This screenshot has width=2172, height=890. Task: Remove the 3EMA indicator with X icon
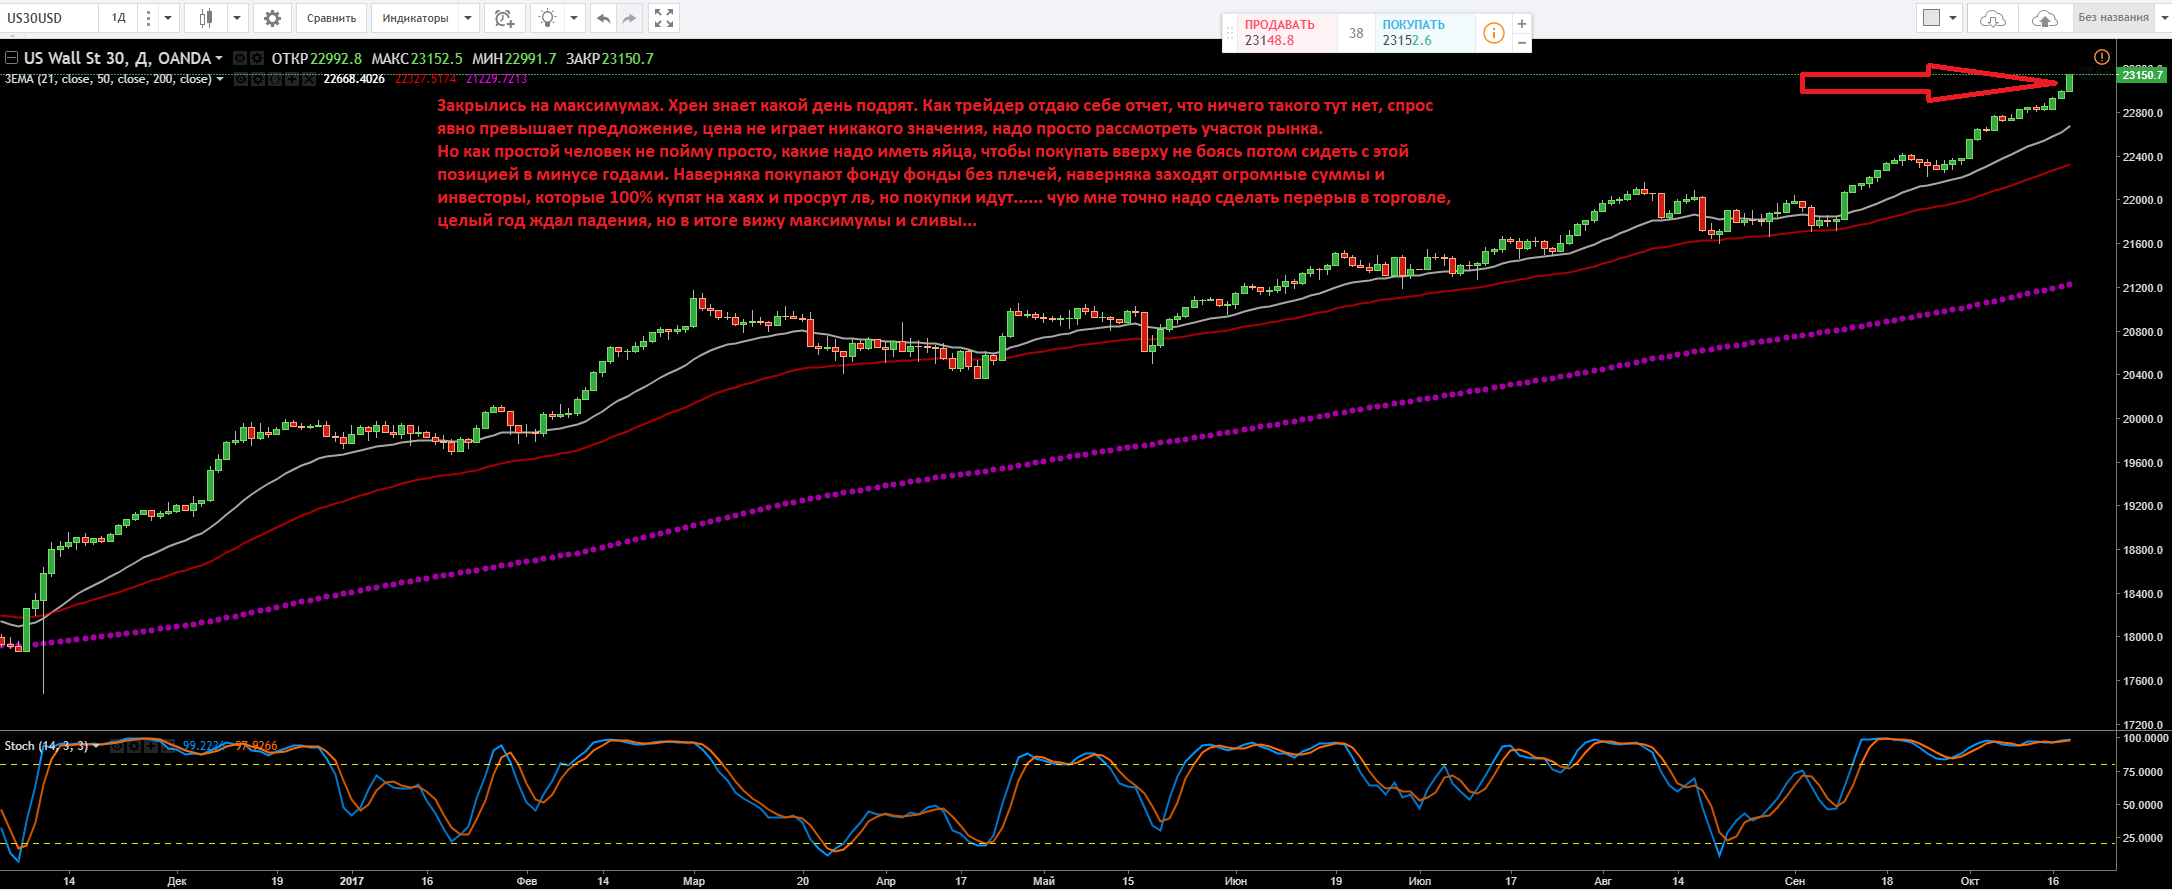click(309, 79)
